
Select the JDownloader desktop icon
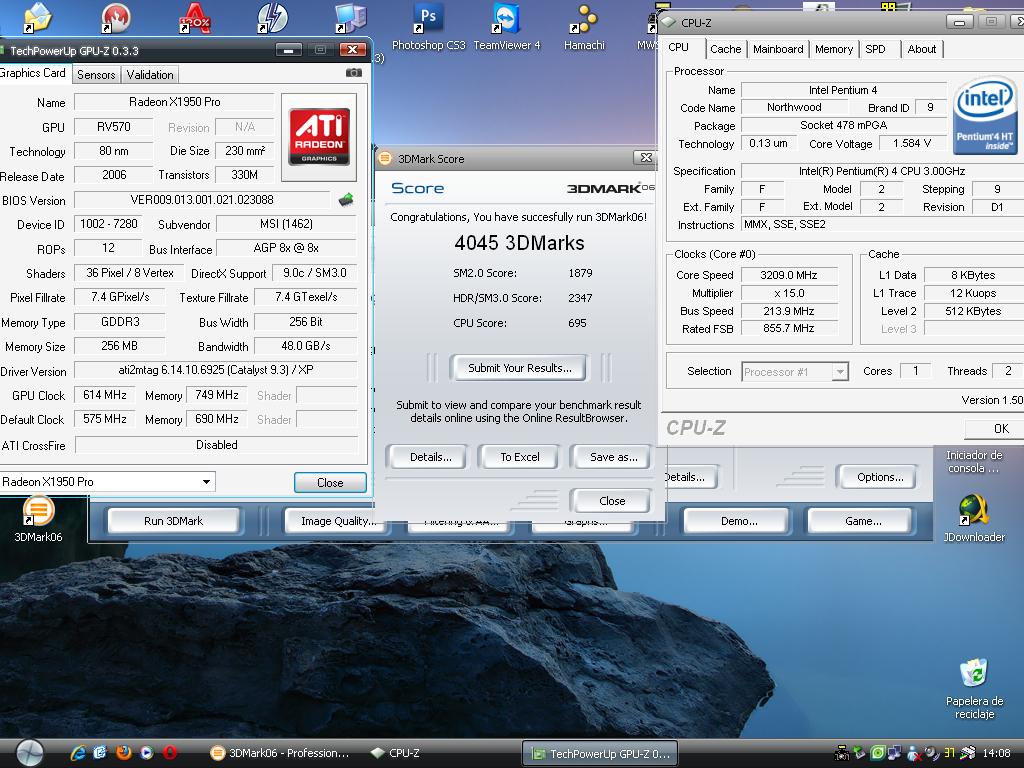(x=974, y=520)
